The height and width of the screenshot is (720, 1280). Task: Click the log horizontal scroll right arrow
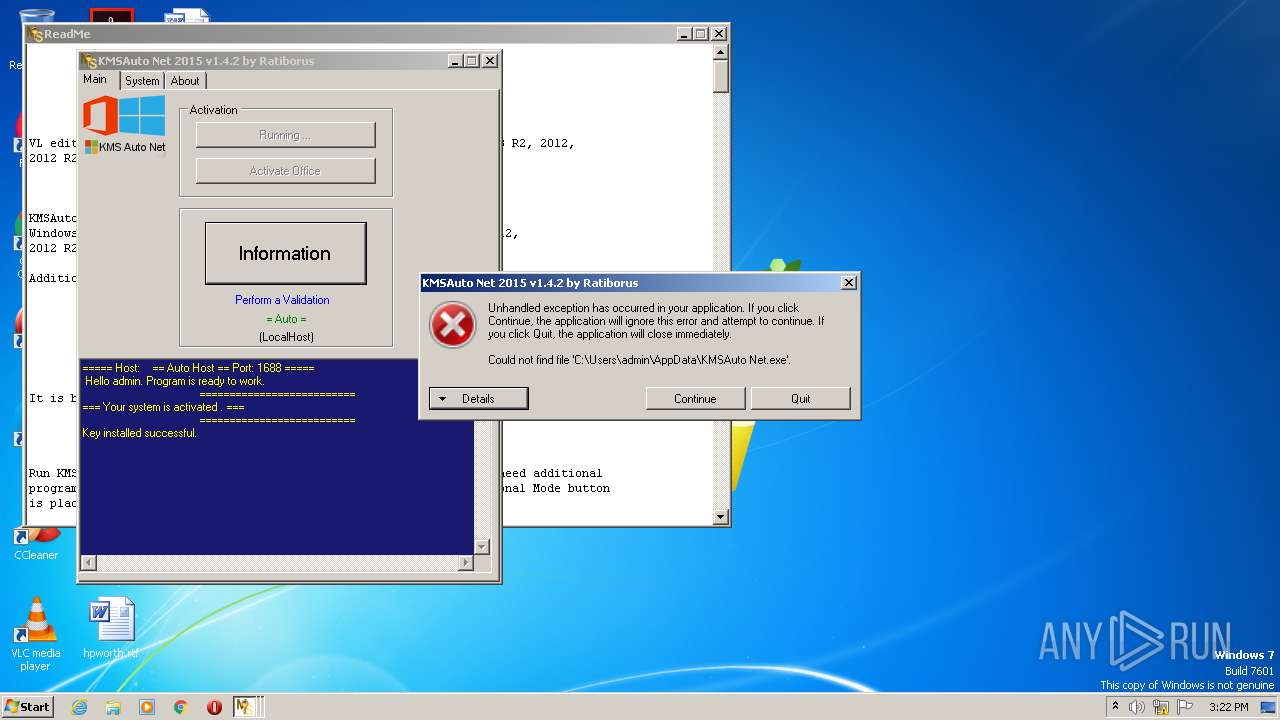pos(465,563)
